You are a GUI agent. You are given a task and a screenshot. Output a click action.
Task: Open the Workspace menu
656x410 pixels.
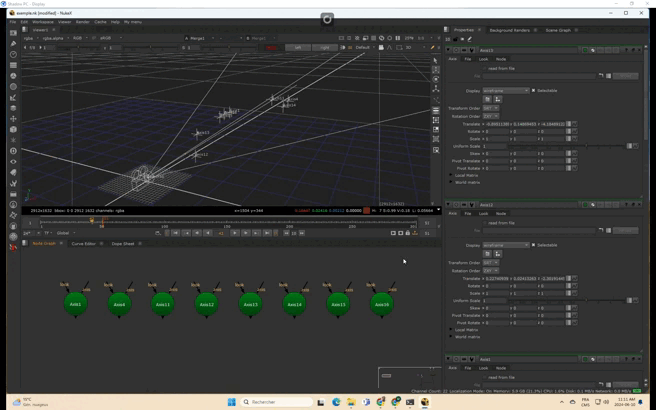pos(43,22)
